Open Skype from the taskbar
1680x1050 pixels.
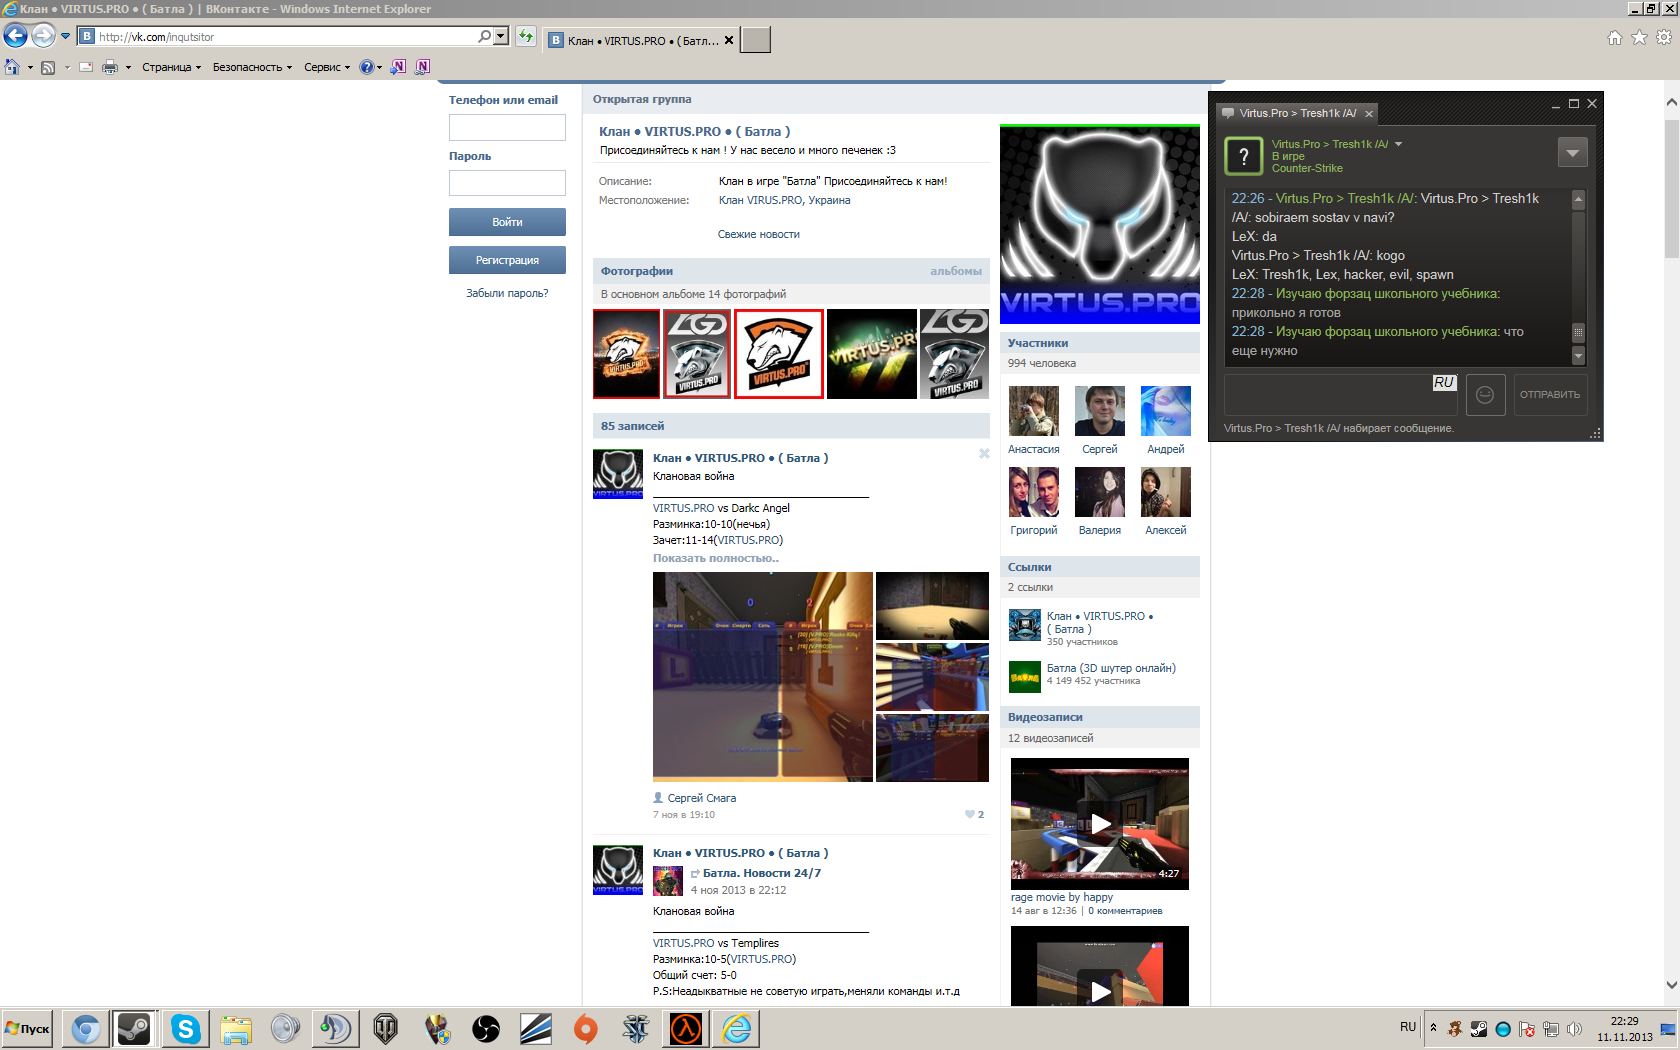click(x=185, y=1029)
